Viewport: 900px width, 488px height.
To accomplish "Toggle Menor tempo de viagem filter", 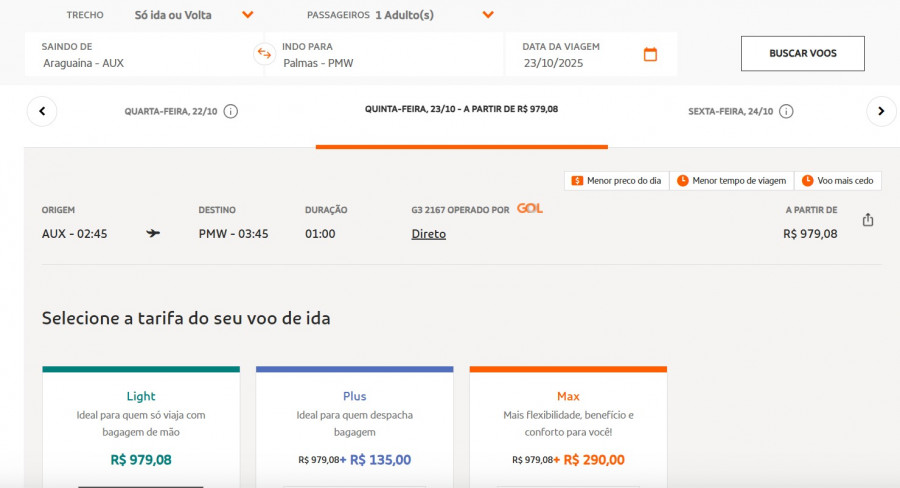I will point(732,181).
